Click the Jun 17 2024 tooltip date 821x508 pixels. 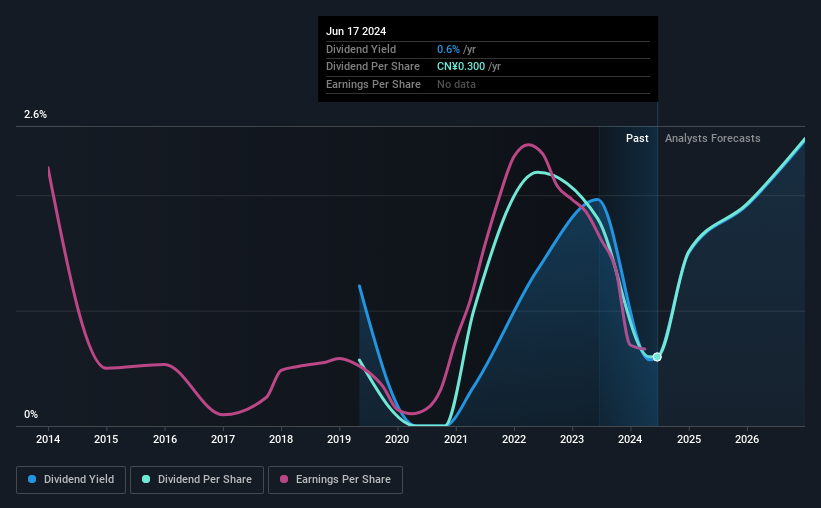tap(356, 31)
